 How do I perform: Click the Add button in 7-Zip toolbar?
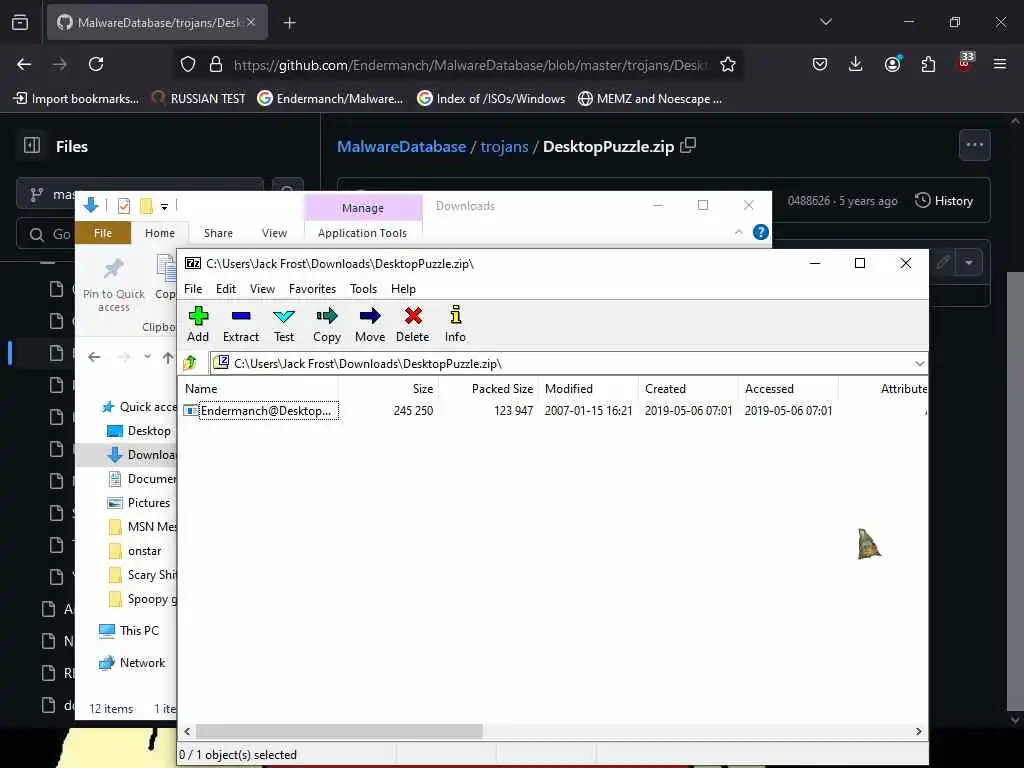198,324
